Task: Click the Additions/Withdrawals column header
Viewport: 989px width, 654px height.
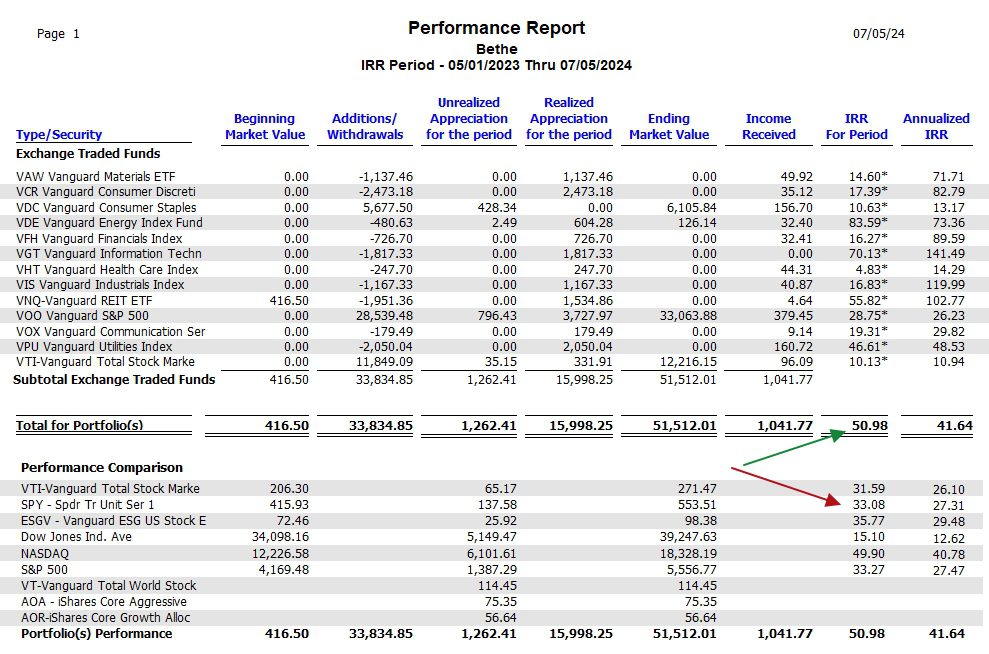Action: point(365,126)
